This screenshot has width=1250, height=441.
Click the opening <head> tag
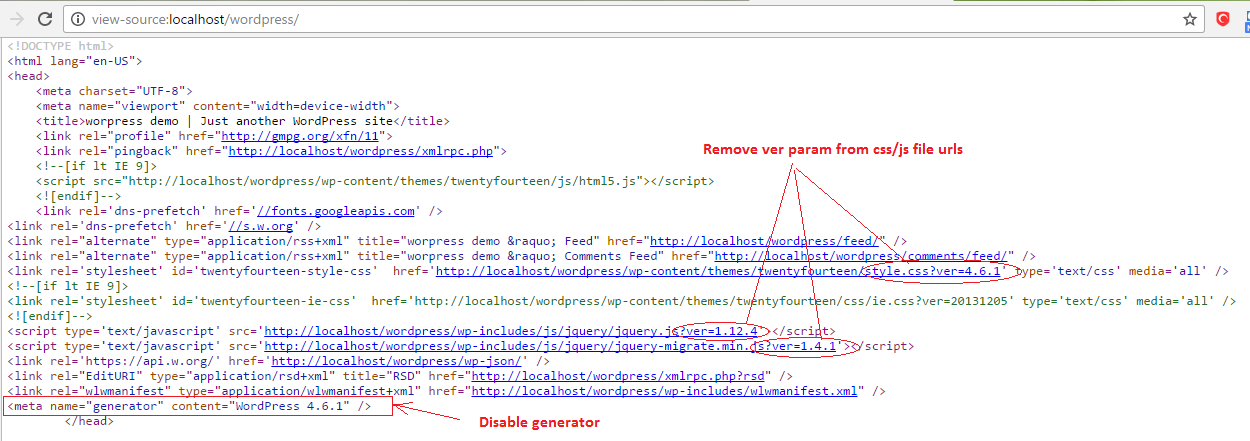[29, 76]
